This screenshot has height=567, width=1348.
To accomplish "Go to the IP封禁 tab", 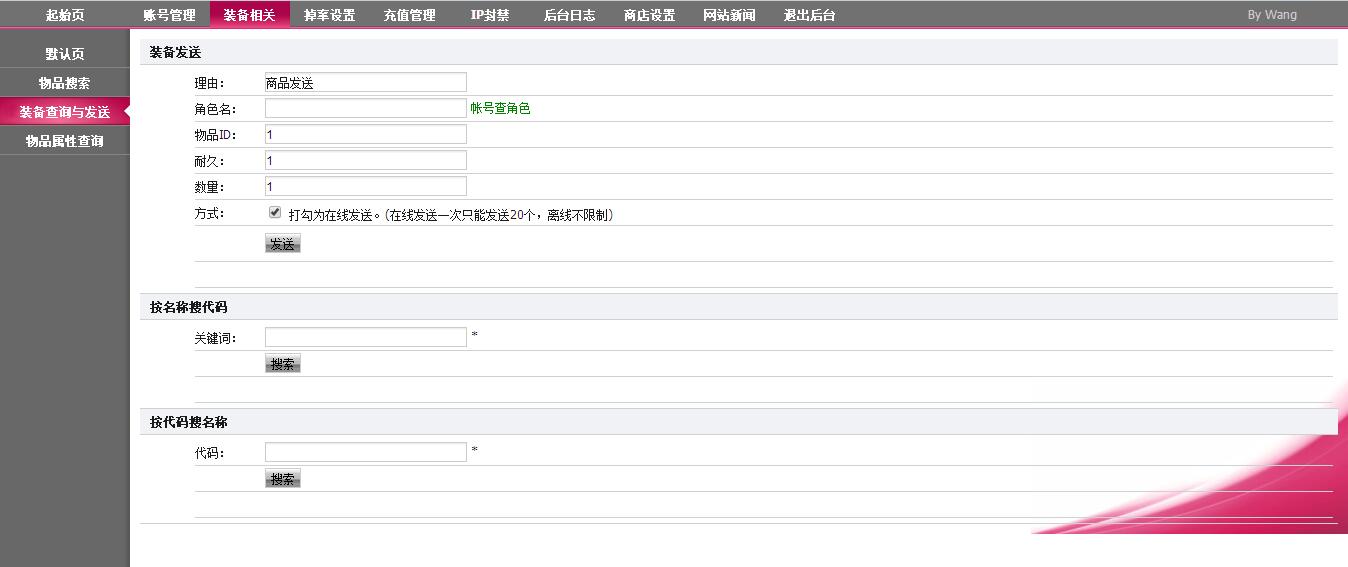I will coord(489,15).
